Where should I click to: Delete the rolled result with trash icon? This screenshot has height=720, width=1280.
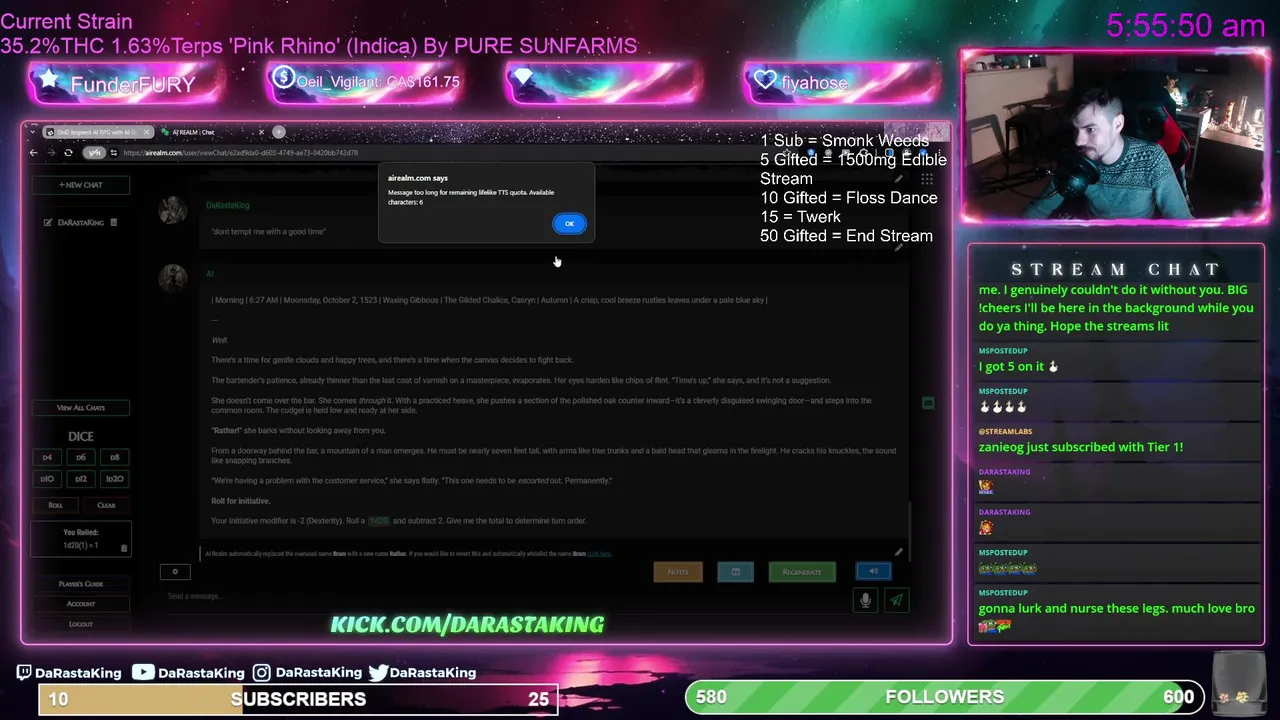click(124, 547)
